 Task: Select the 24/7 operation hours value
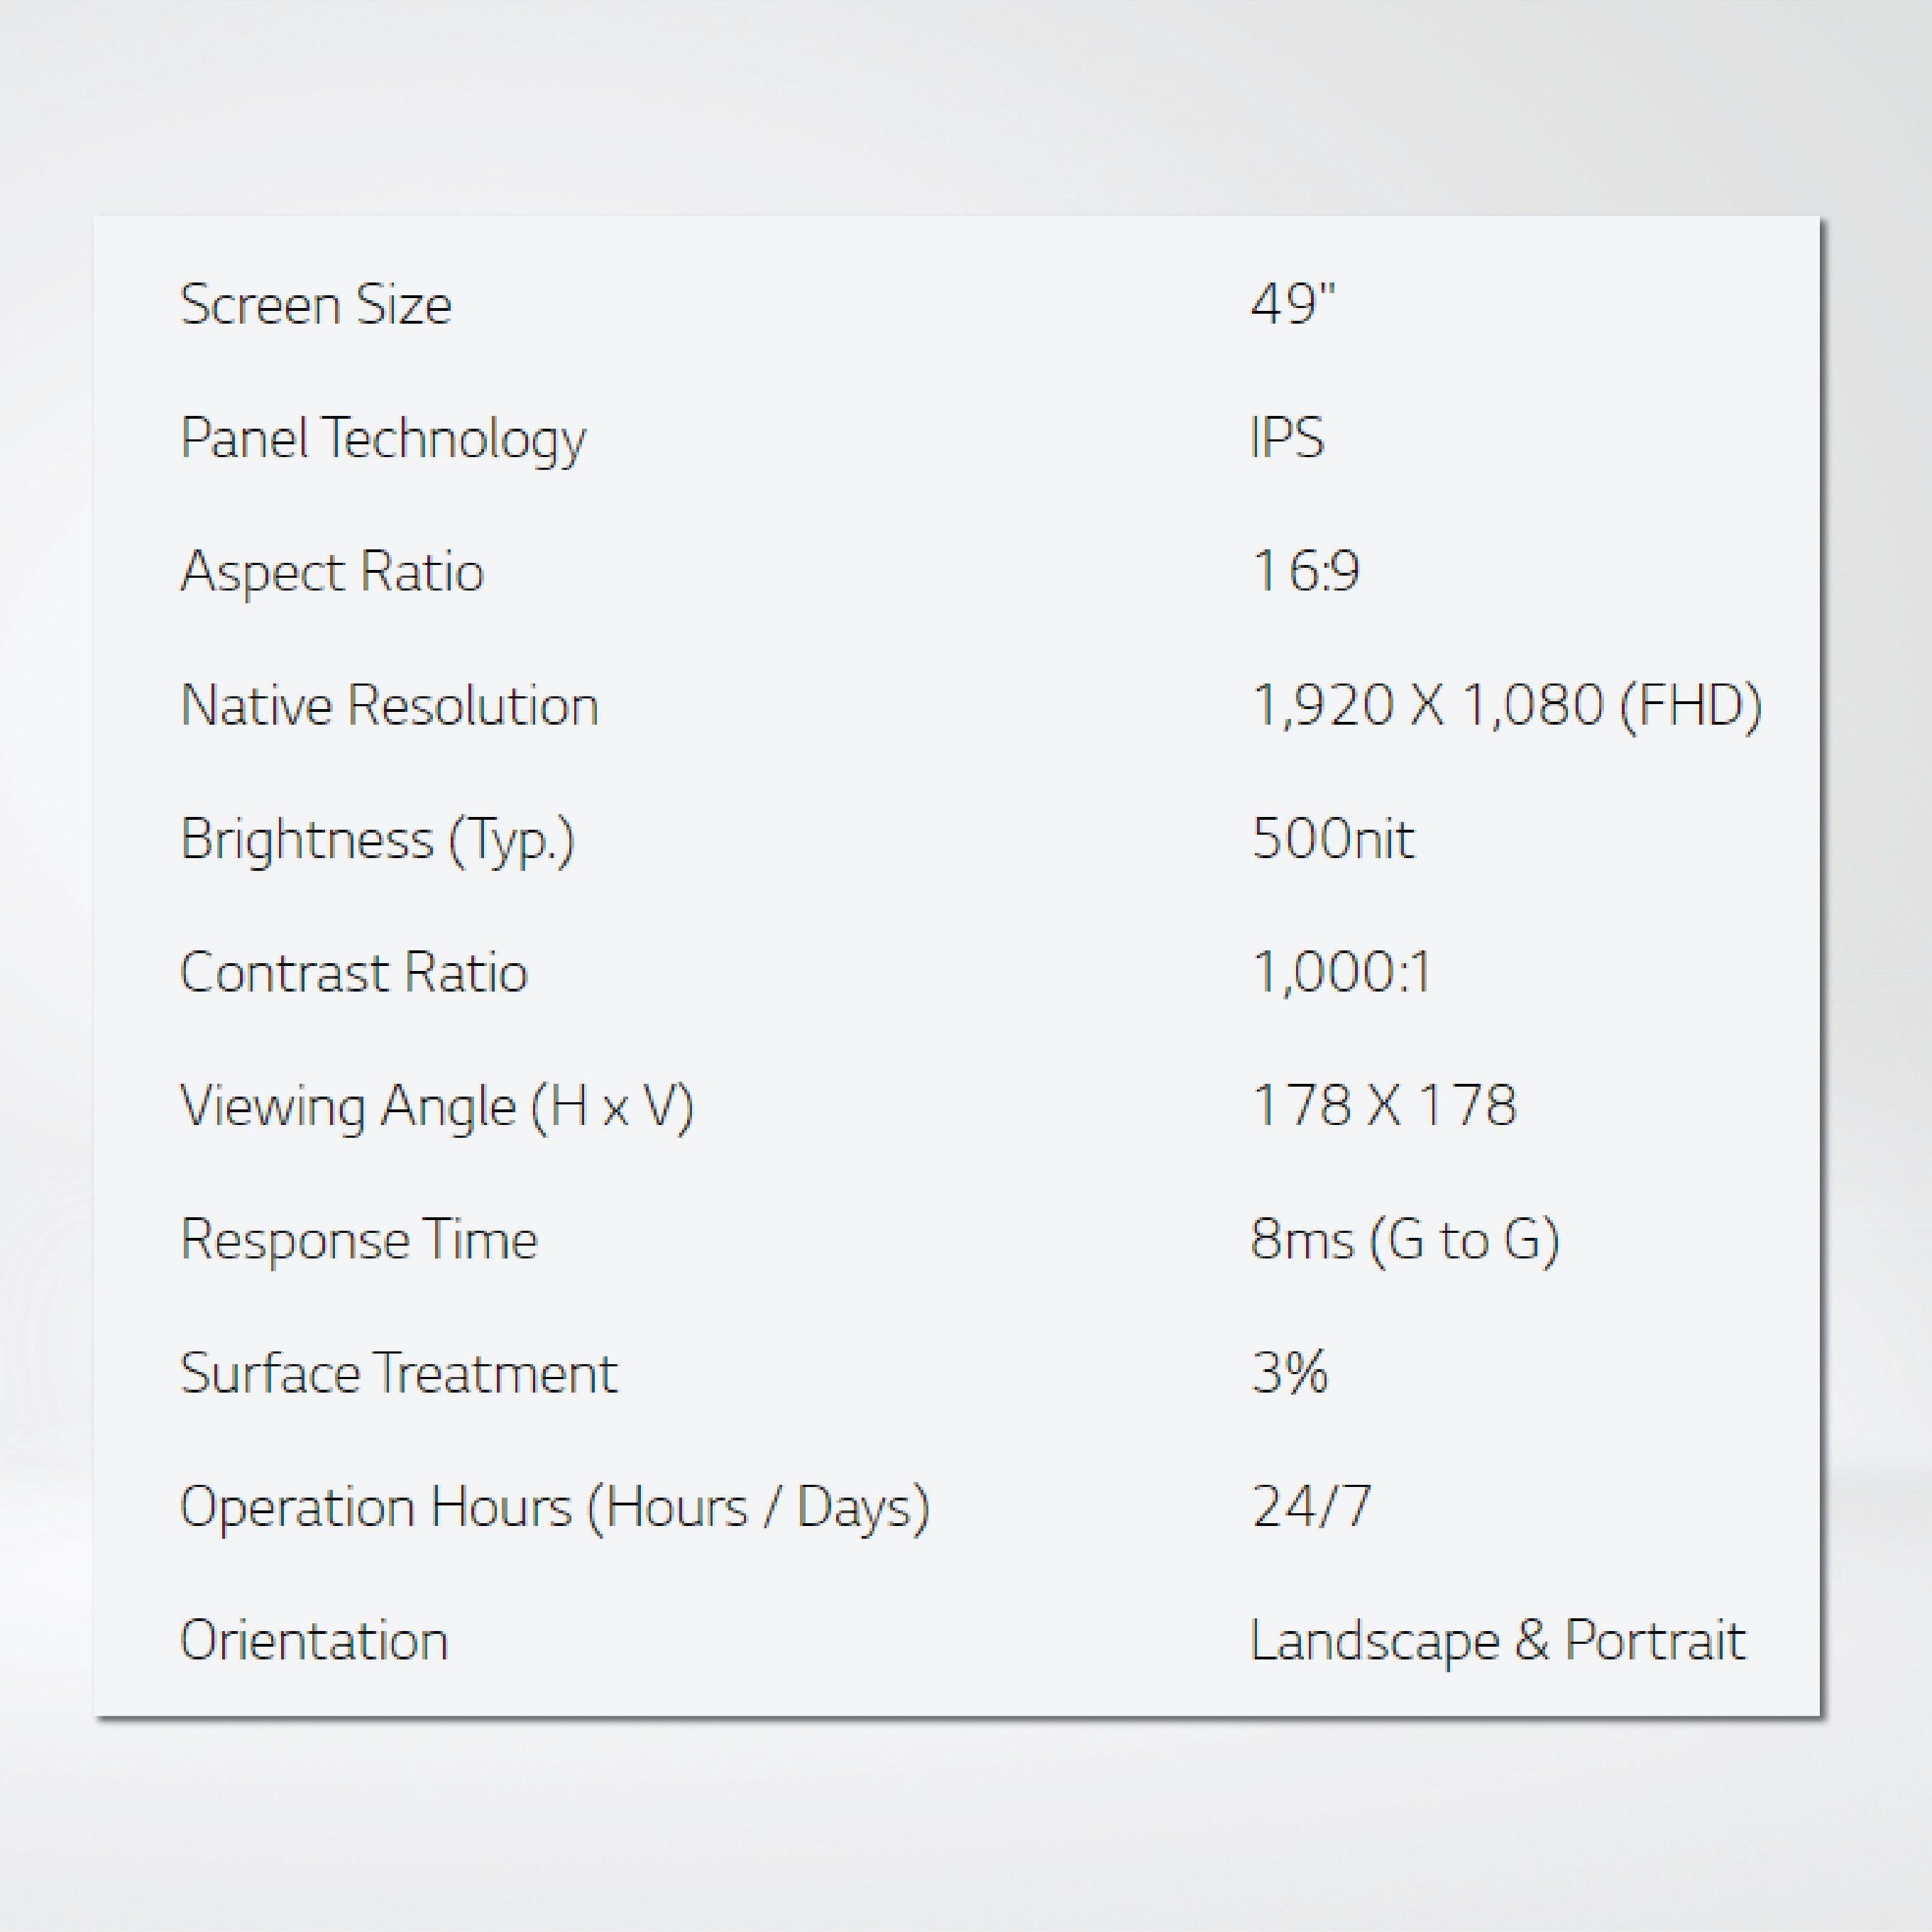[1311, 1507]
